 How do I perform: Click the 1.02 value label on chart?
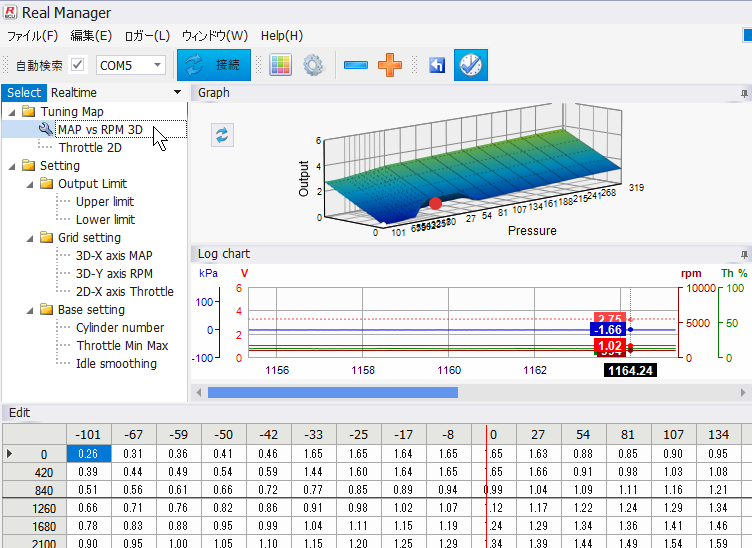610,346
